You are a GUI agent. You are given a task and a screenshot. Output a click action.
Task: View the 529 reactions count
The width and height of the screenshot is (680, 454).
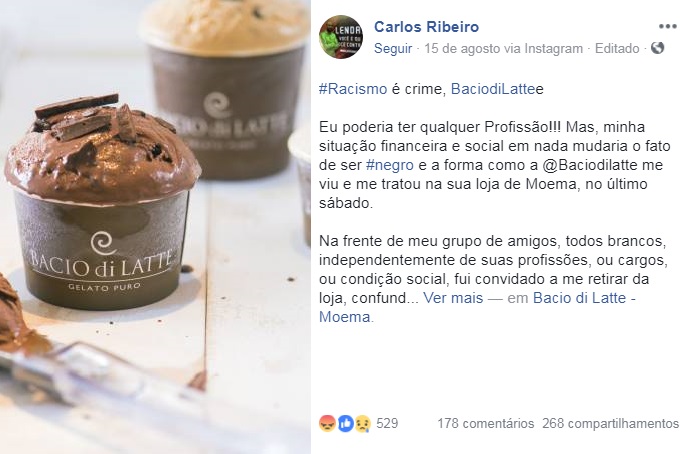(x=387, y=423)
